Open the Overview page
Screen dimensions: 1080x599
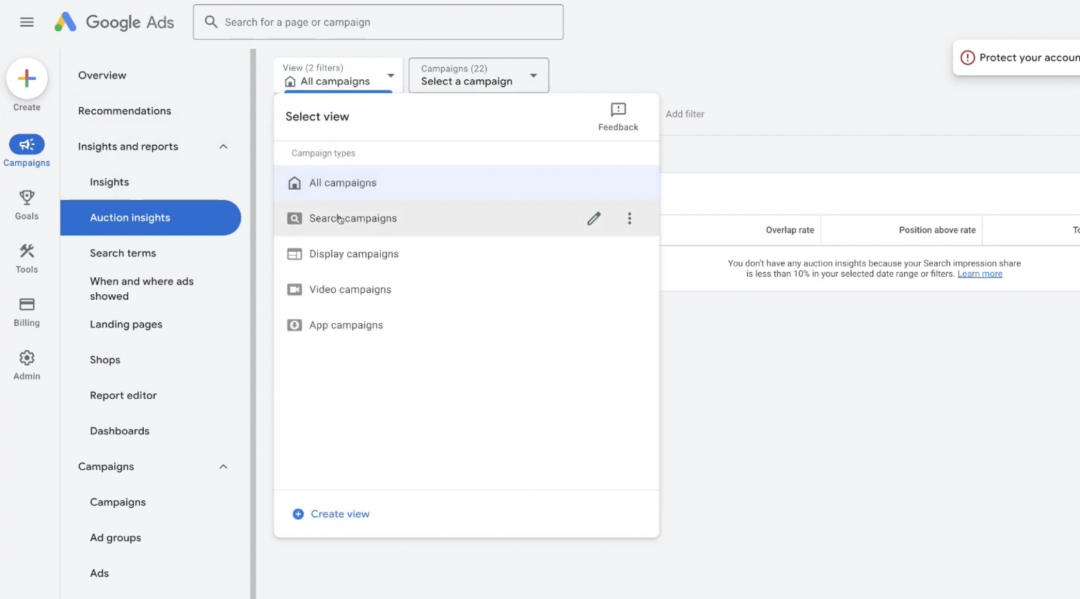click(102, 75)
